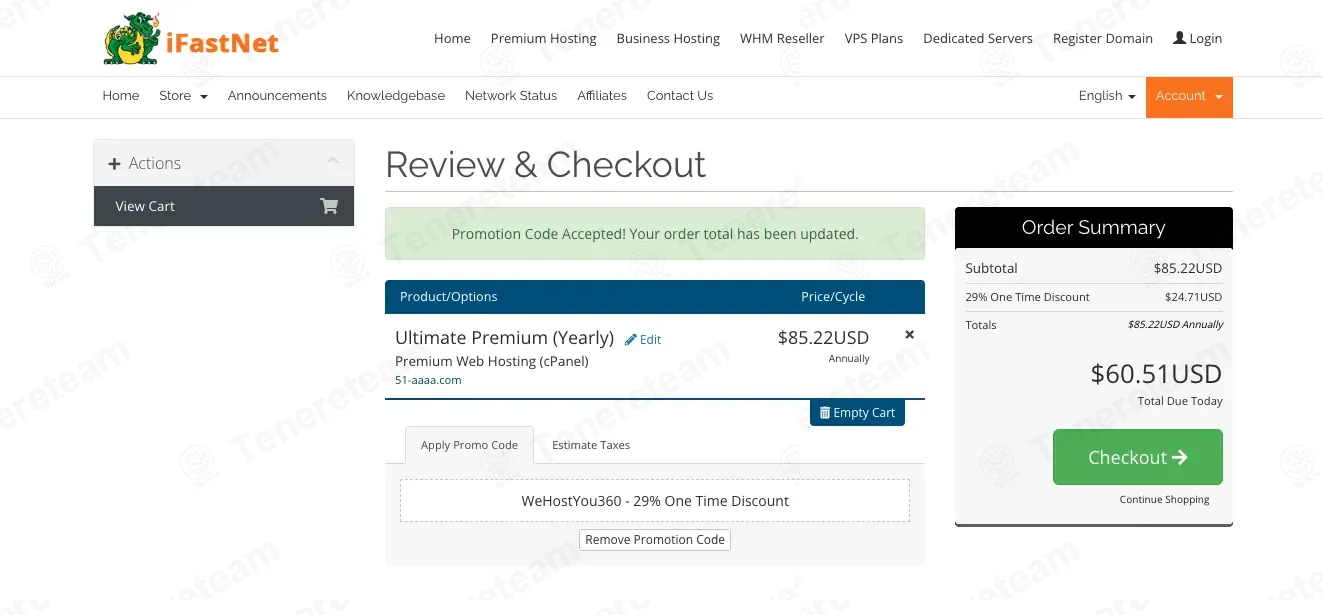This screenshot has height=615, width=1323.
Task: Click the shopping cart icon in View Cart
Action: tap(329, 206)
